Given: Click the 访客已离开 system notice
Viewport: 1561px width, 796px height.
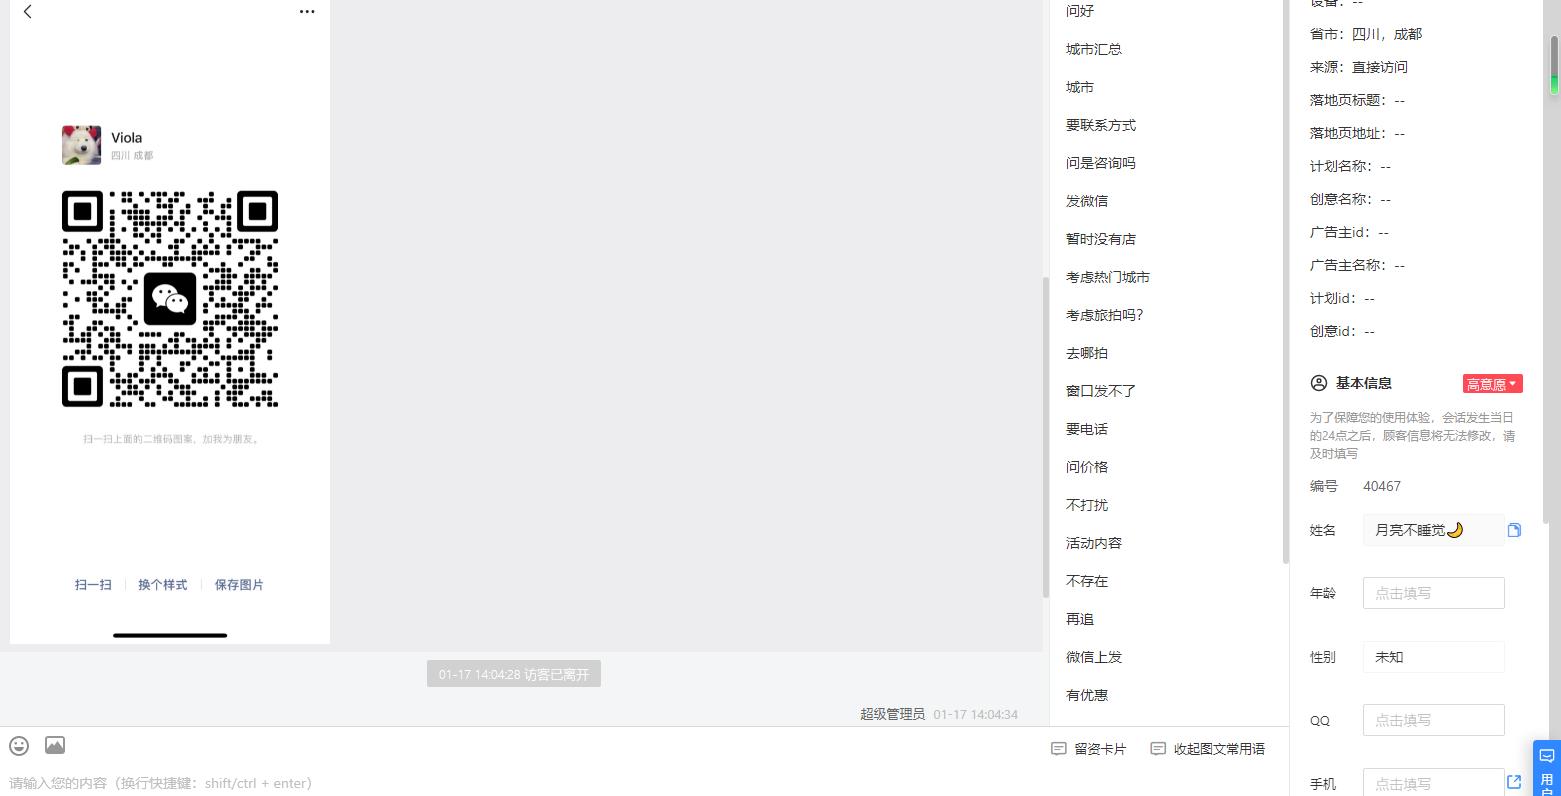Looking at the screenshot, I should coord(514,674).
